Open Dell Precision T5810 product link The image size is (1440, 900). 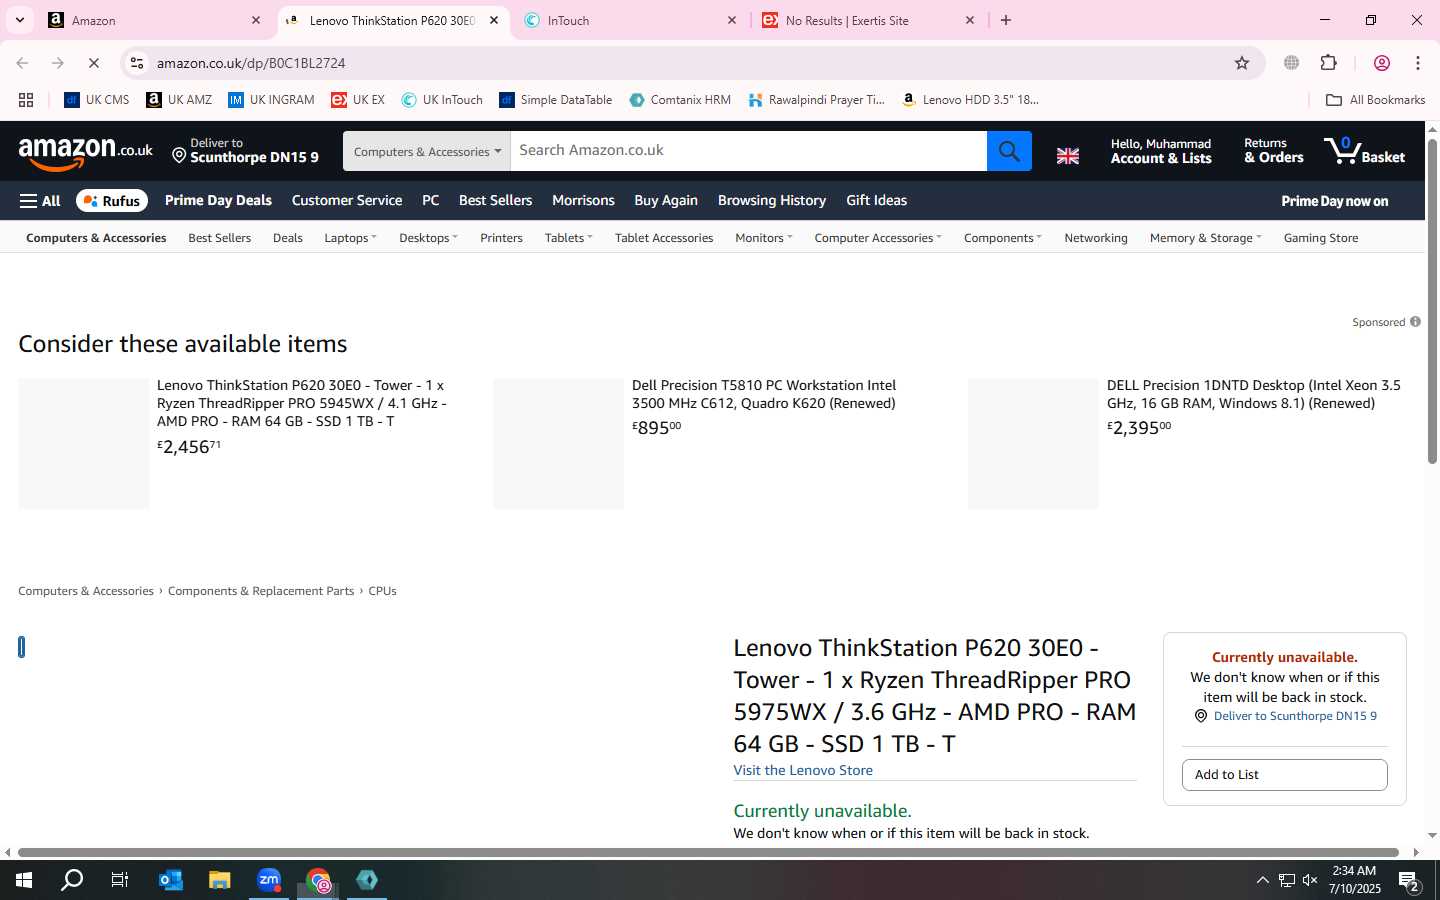point(764,394)
